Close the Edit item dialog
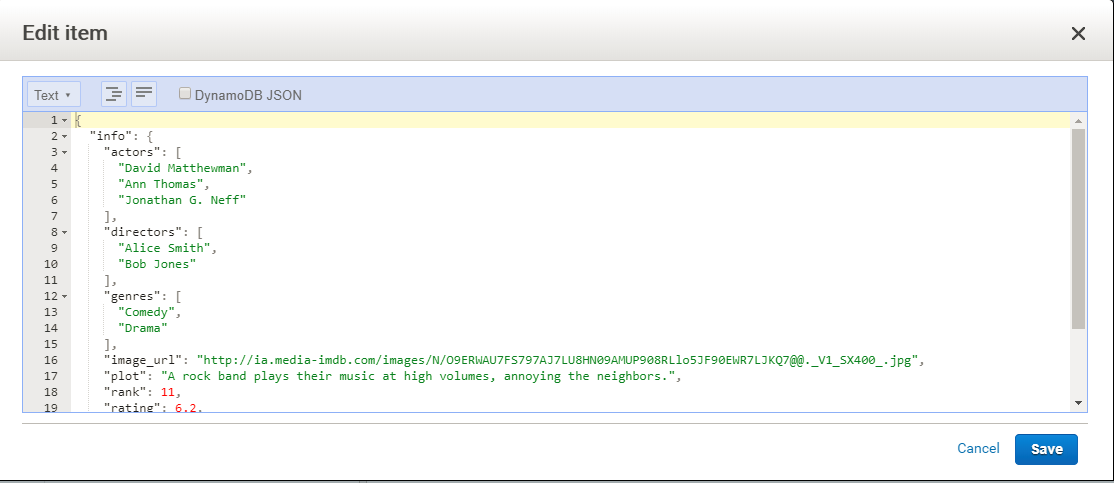Viewport: 1114px width, 483px height. click(x=1078, y=33)
